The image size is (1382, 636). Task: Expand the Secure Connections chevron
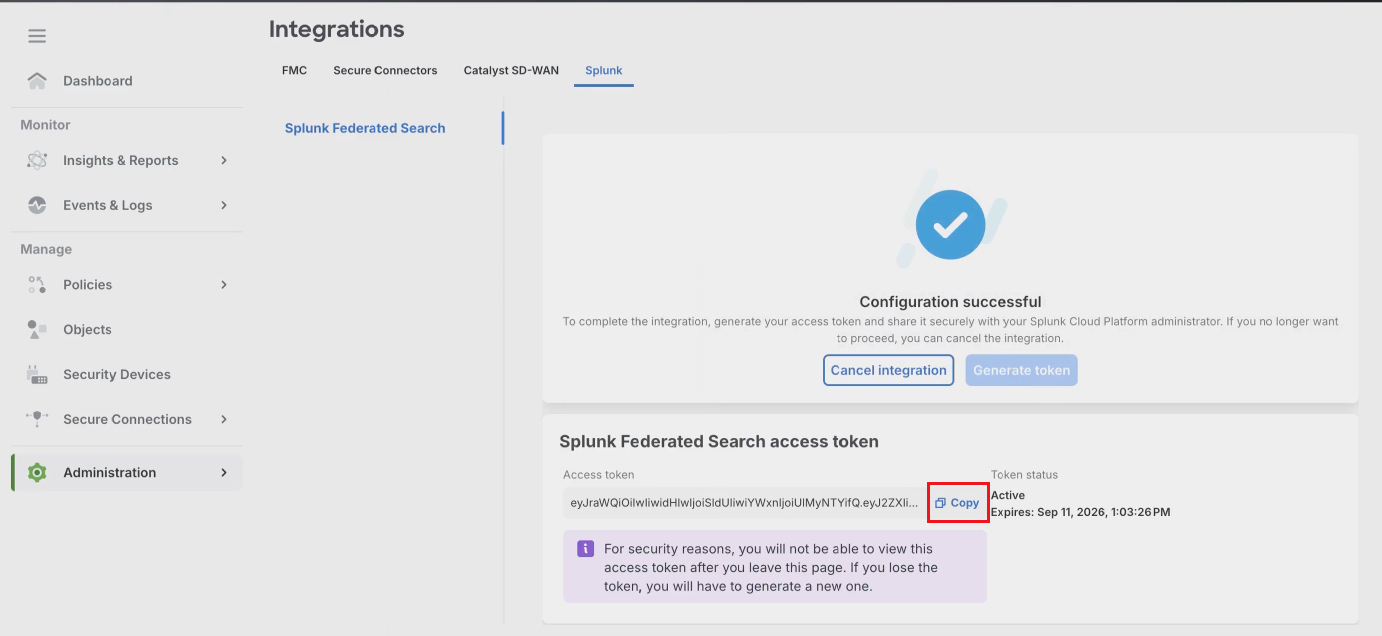[x=224, y=419]
